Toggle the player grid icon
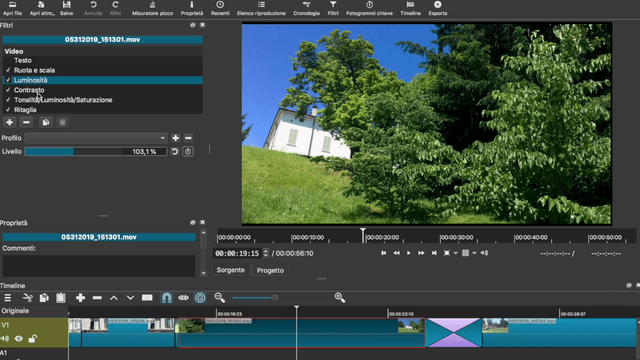The width and height of the screenshot is (640, 360). (465, 253)
